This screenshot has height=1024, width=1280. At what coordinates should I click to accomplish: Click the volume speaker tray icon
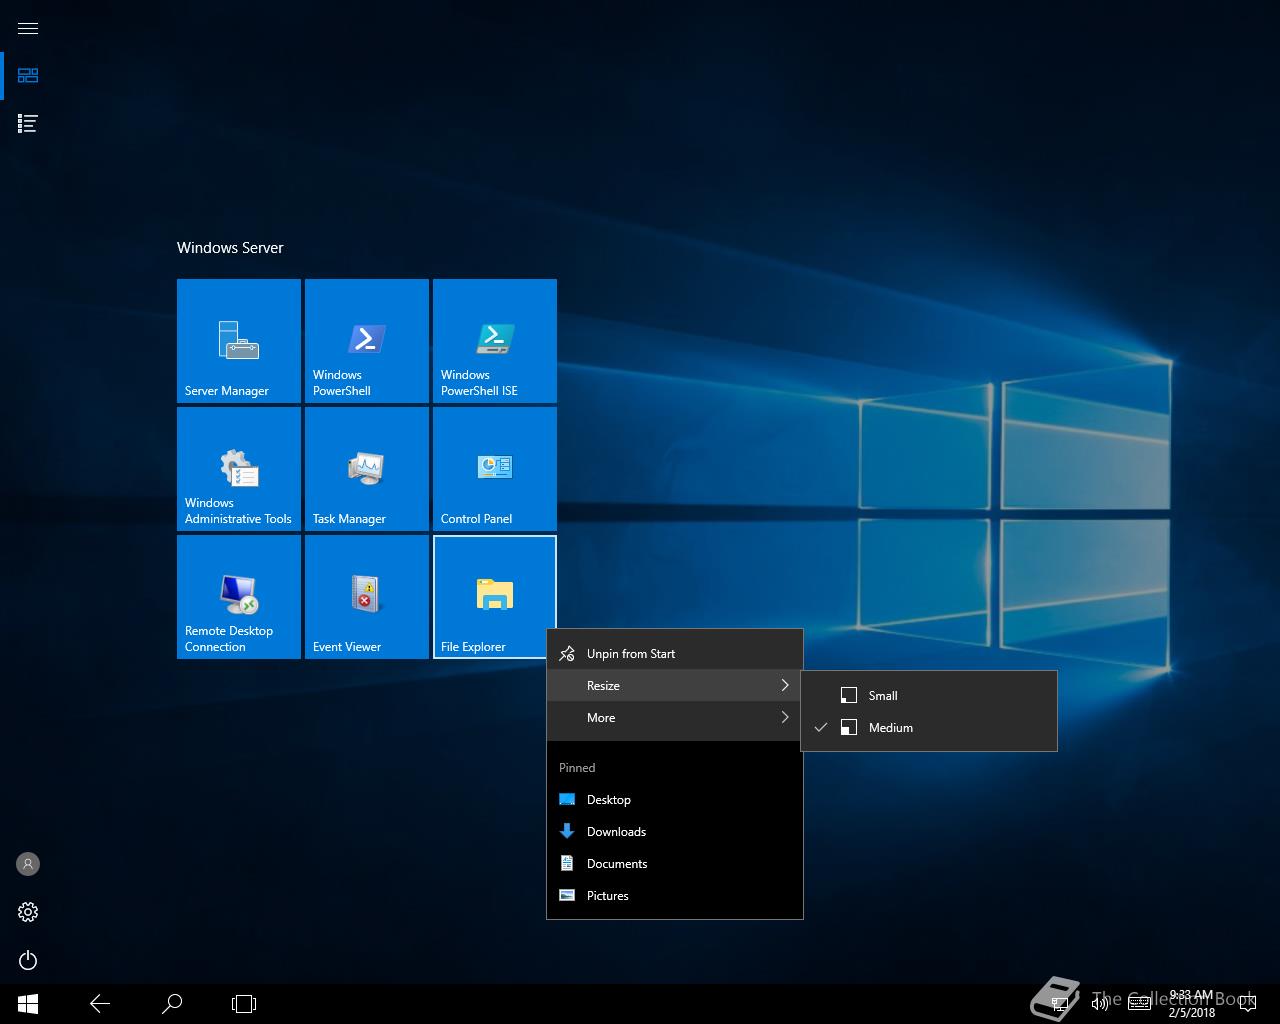(x=1100, y=1004)
